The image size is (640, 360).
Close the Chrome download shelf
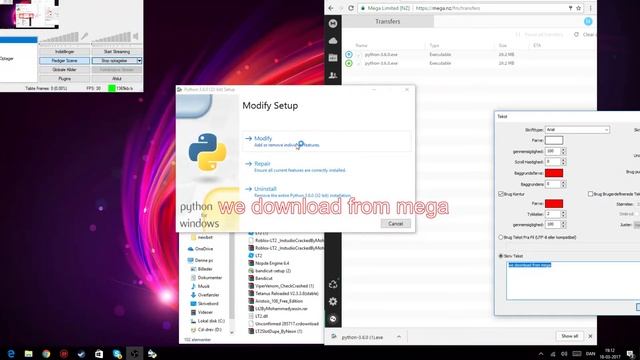(590, 336)
